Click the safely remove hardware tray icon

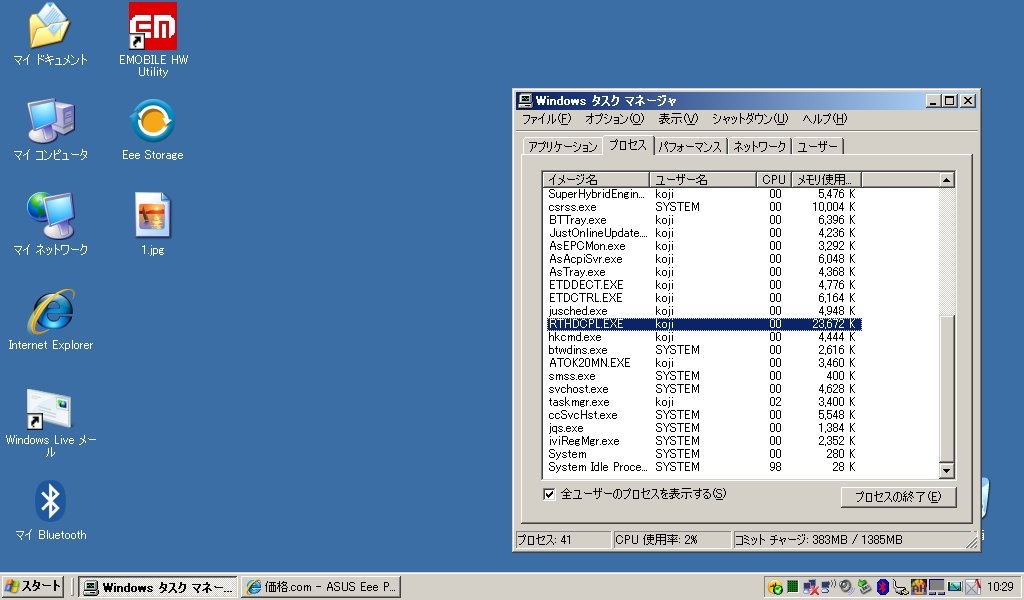click(x=865, y=587)
